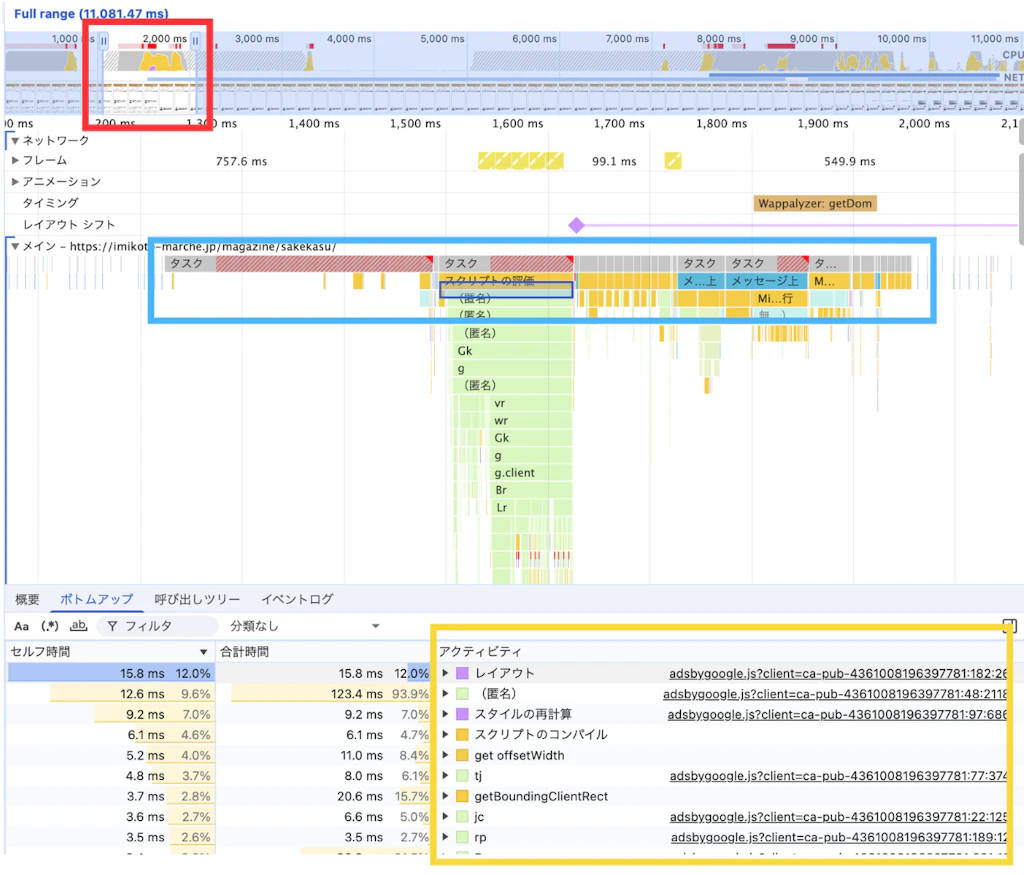Open adsbygoogle.js link ending 22:125

click(x=838, y=817)
